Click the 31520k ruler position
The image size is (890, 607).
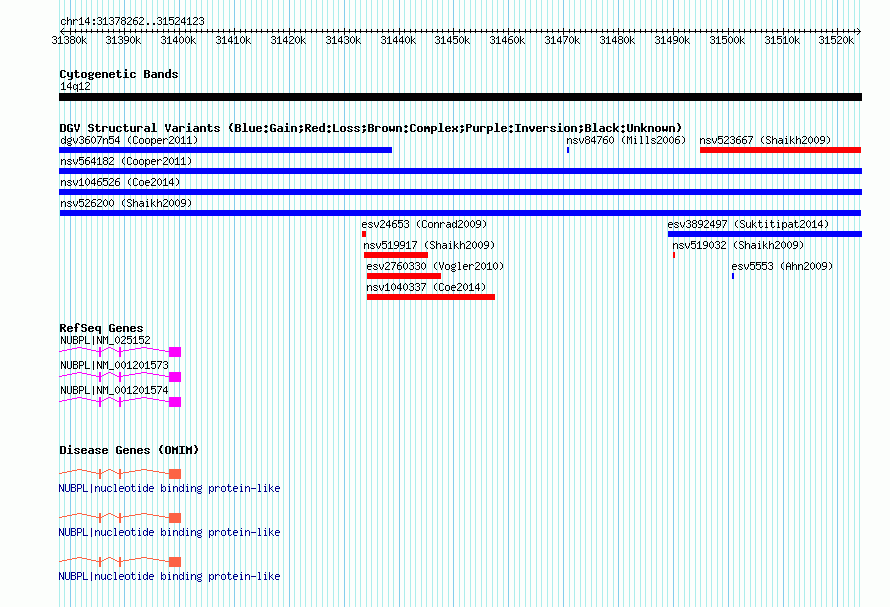pos(836,40)
